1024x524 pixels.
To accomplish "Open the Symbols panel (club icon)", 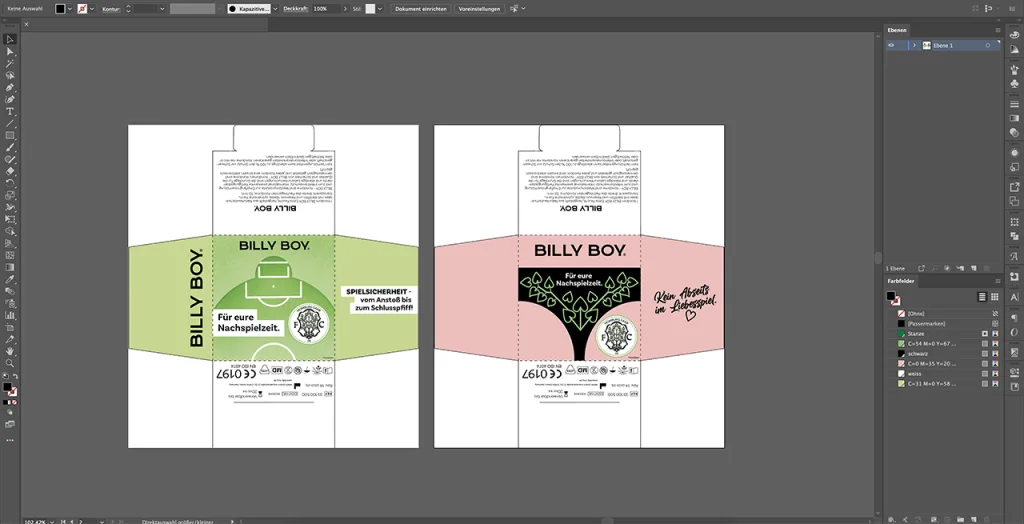I will tap(1014, 84).
